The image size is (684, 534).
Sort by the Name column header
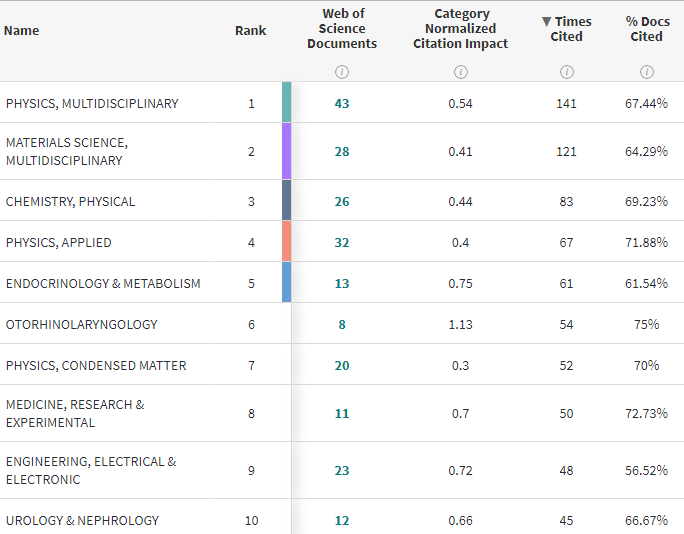pos(22,30)
